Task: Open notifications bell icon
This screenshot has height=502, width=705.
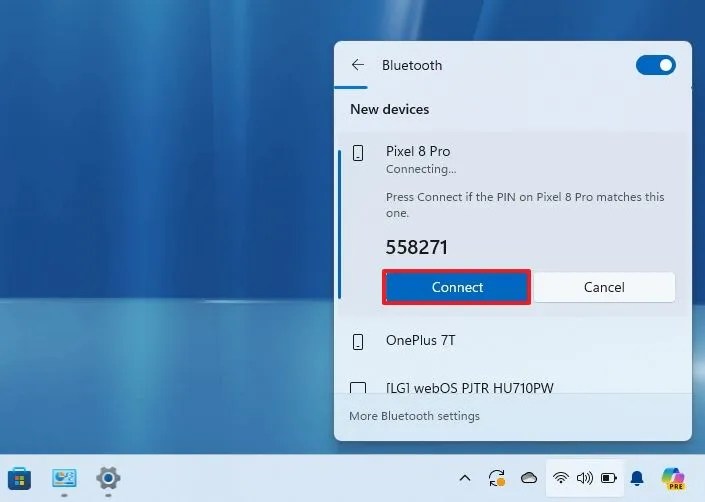Action: tap(637, 478)
